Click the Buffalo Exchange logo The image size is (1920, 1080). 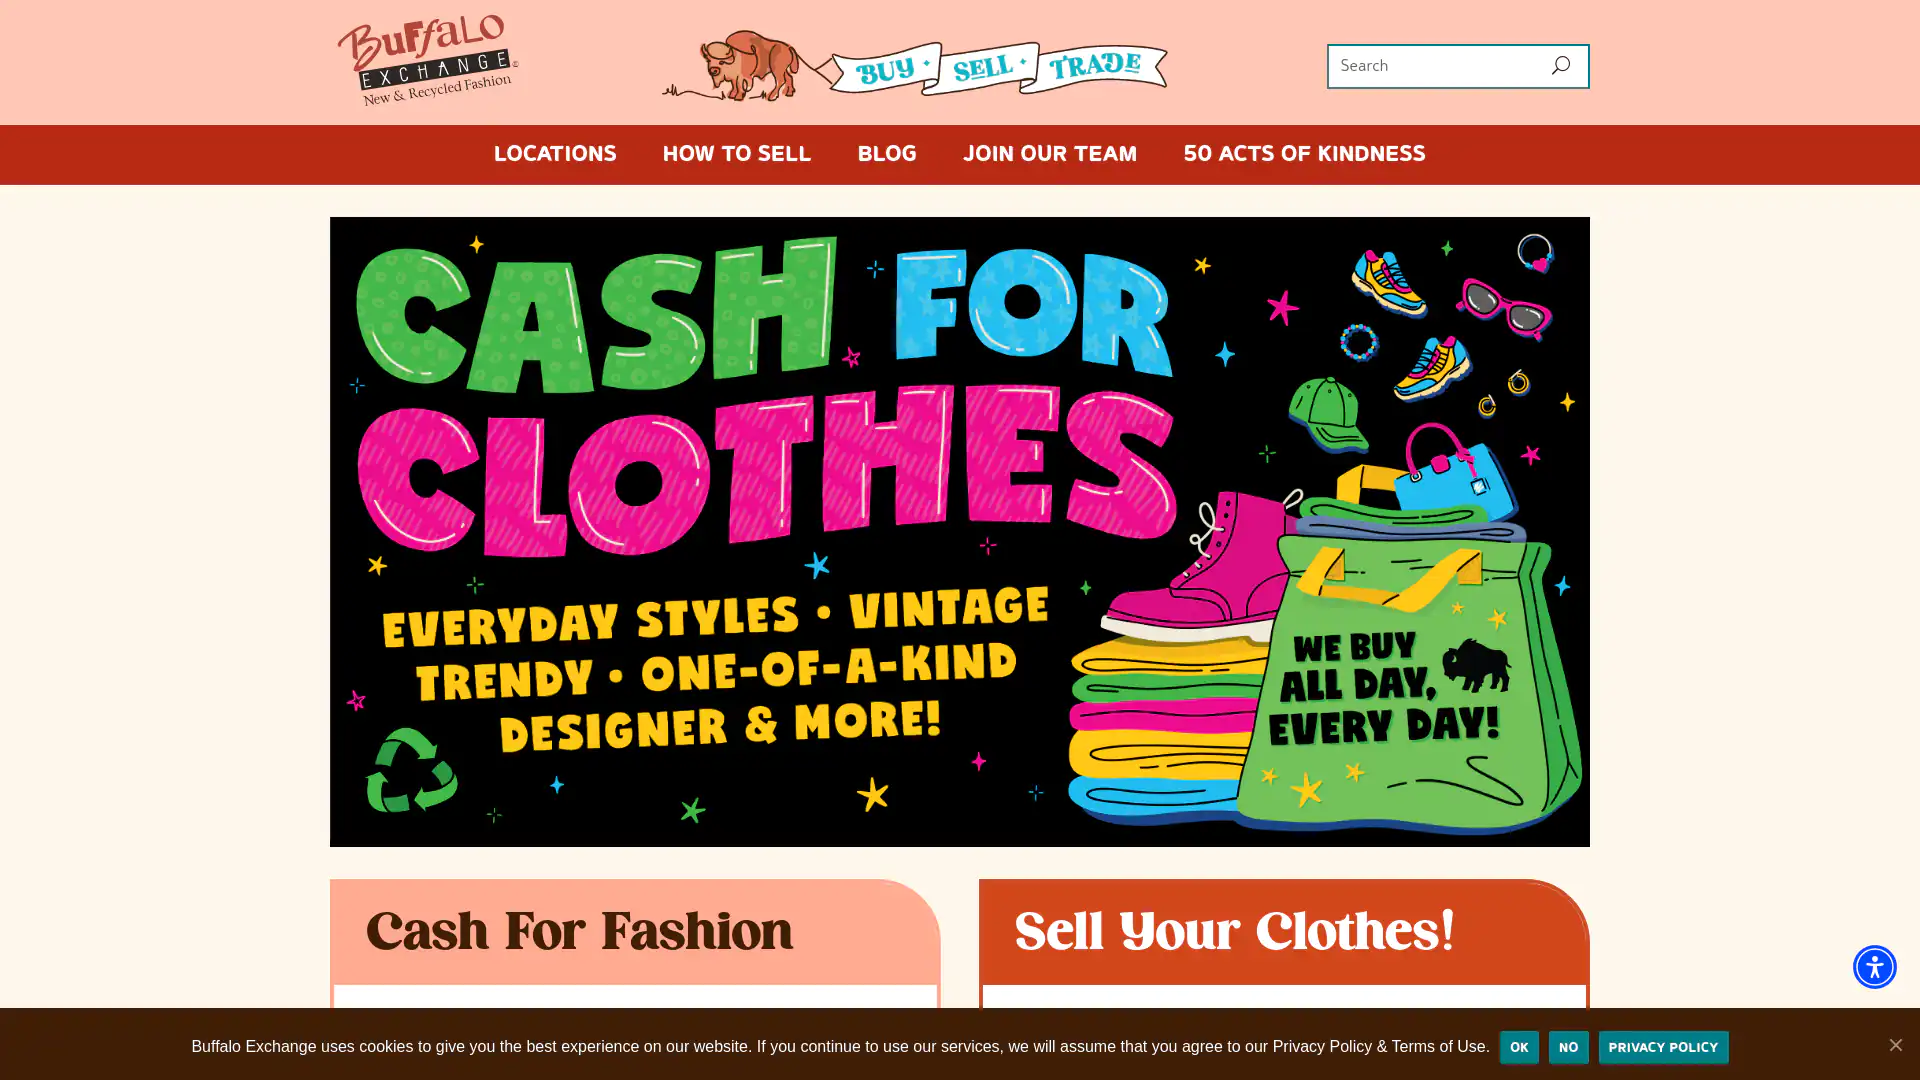coord(427,60)
